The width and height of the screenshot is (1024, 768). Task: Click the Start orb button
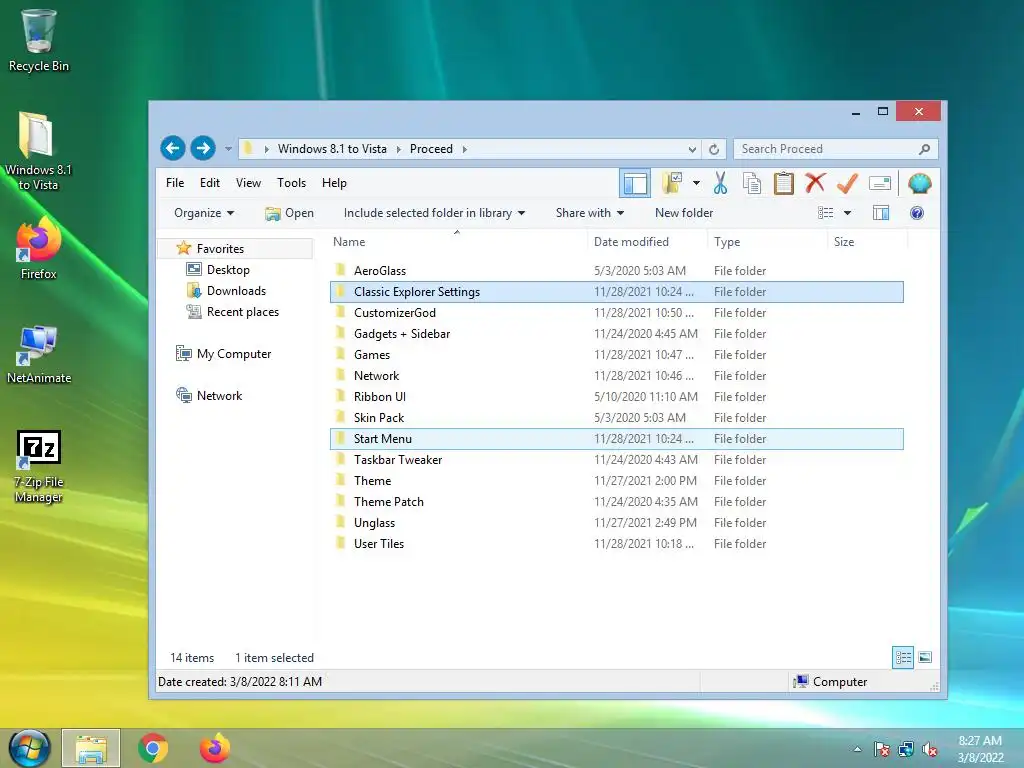click(x=29, y=748)
